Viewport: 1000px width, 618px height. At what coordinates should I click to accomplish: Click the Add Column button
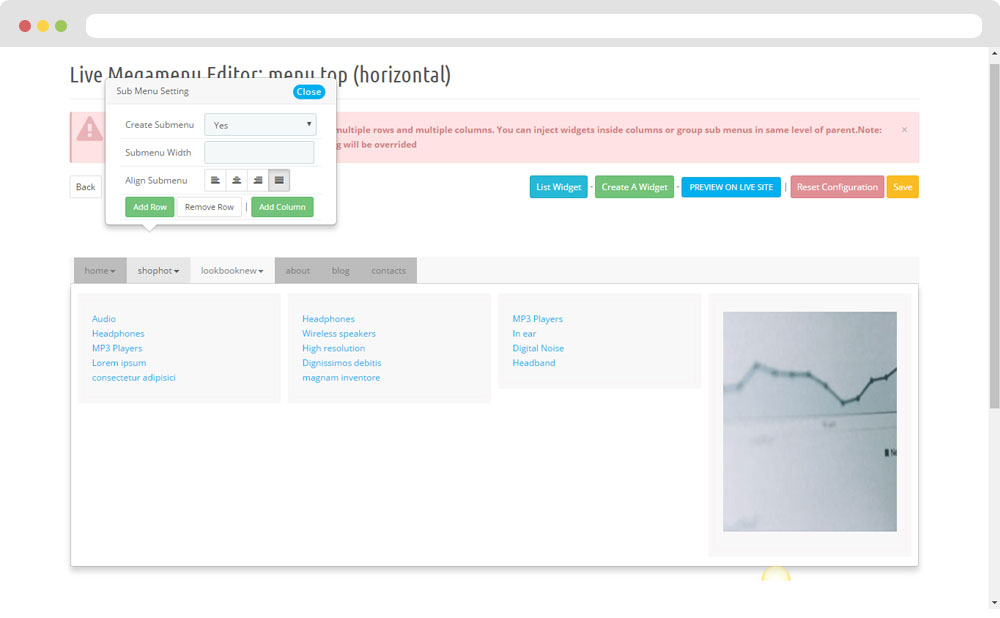[x=282, y=207]
